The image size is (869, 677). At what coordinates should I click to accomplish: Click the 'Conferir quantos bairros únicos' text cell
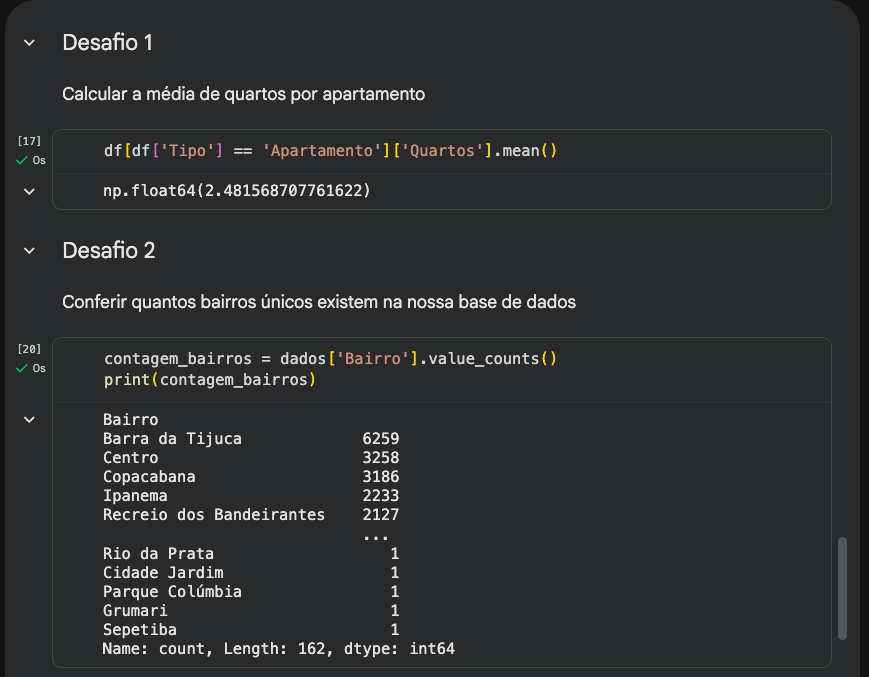[x=318, y=301]
